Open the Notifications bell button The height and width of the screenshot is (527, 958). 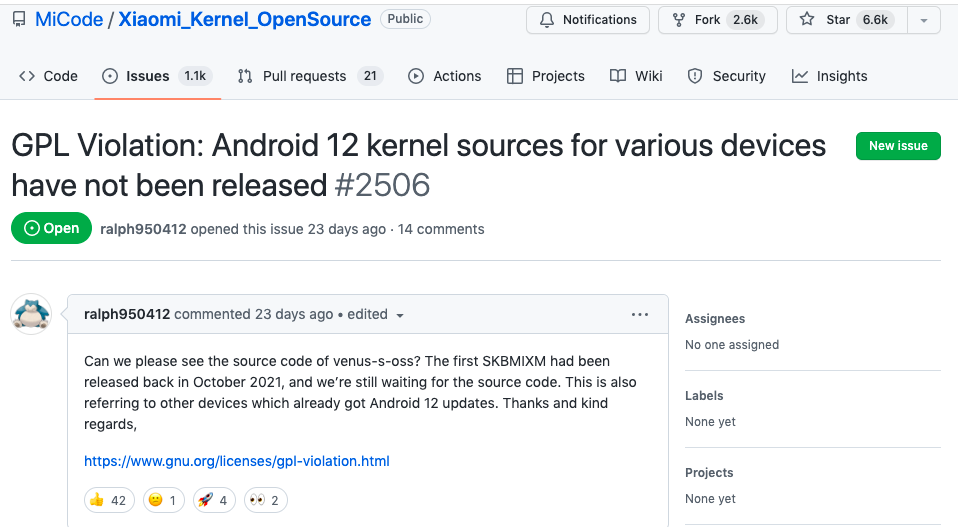click(x=588, y=20)
